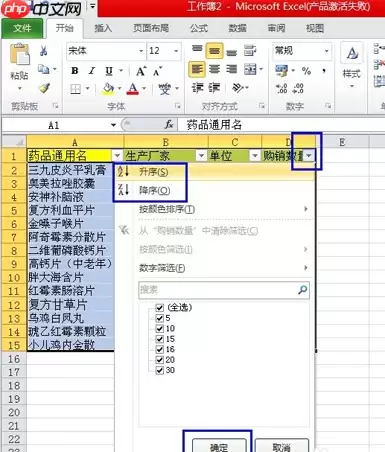Image resolution: width=385 pixels, height=452 pixels.
Task: Uncheck the value 30 checkbox
Action: tap(160, 370)
